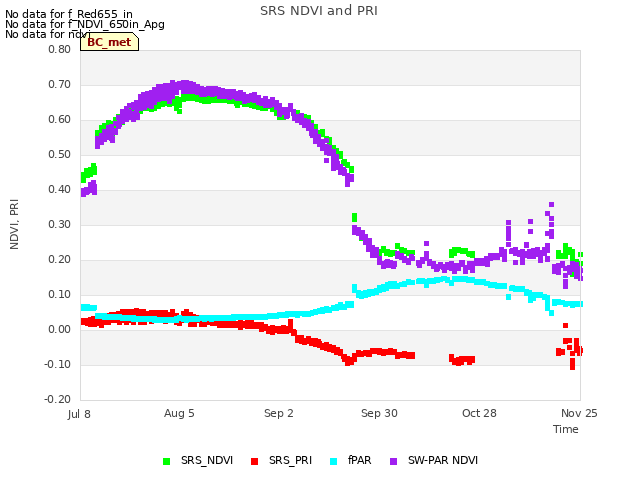Viewport: 640px width, 480px height.
Task: Click 'No data for f_NDVI_650in_Apg' message
Action: point(85,24)
